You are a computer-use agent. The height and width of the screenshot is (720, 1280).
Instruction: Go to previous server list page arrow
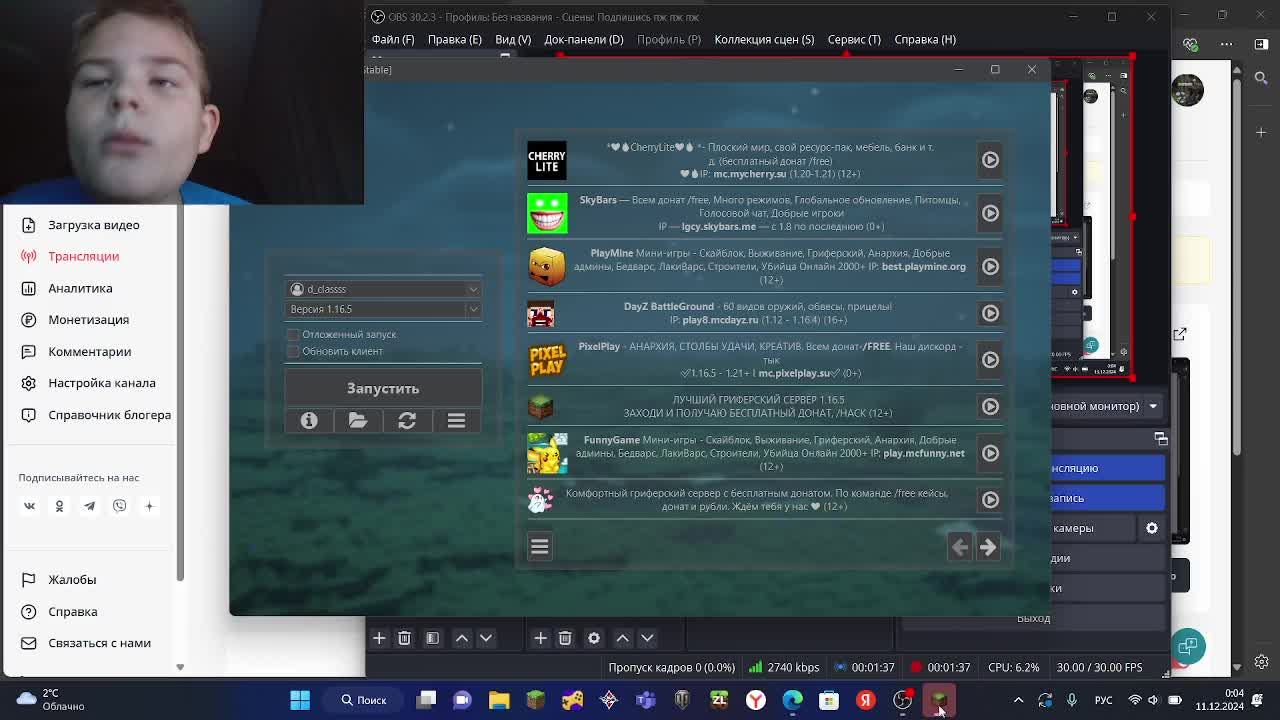[x=959, y=547]
